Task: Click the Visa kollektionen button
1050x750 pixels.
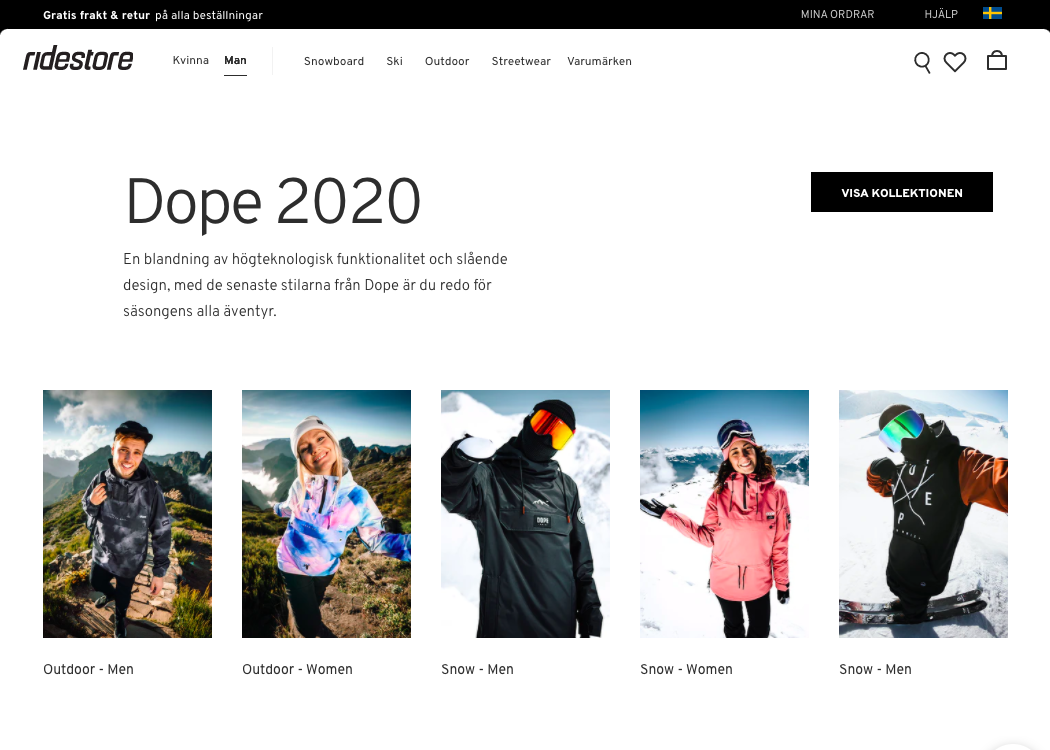Action: pos(902,192)
